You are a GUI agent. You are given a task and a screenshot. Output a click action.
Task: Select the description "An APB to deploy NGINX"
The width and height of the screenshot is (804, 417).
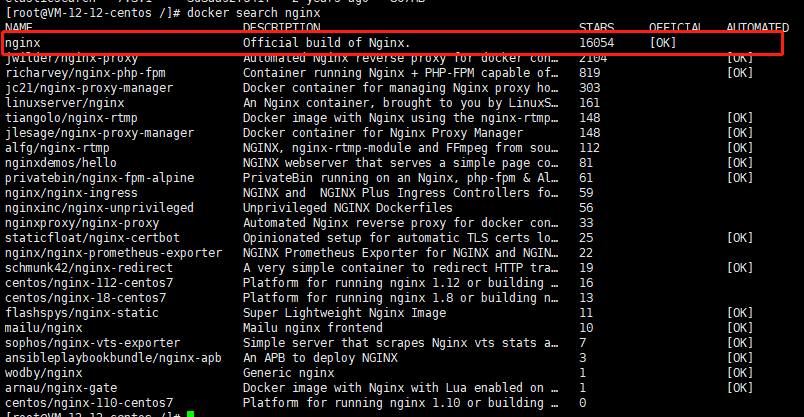[320, 358]
